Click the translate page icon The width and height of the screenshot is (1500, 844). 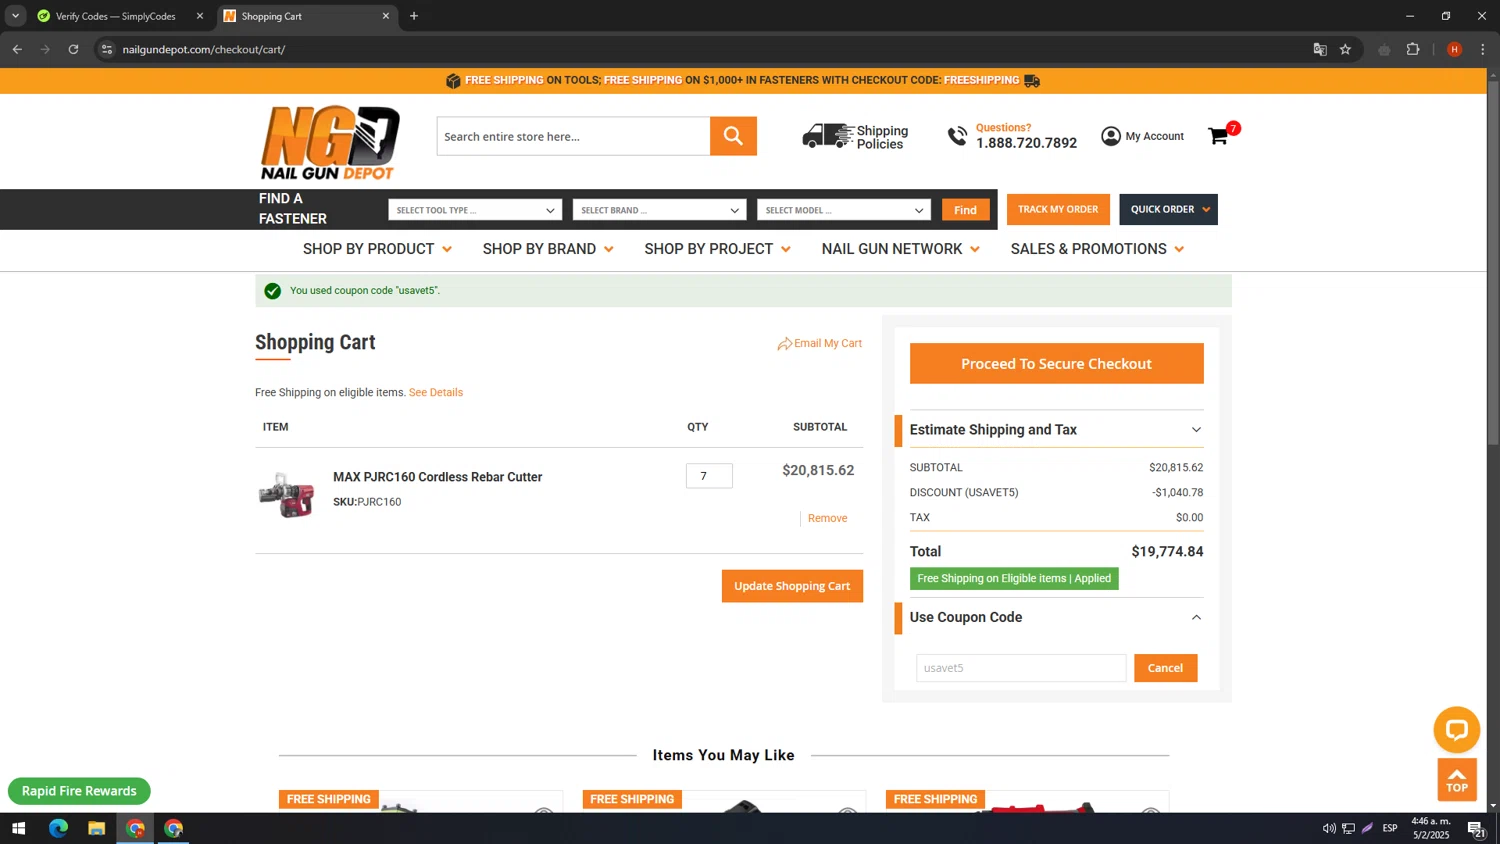click(x=1320, y=49)
